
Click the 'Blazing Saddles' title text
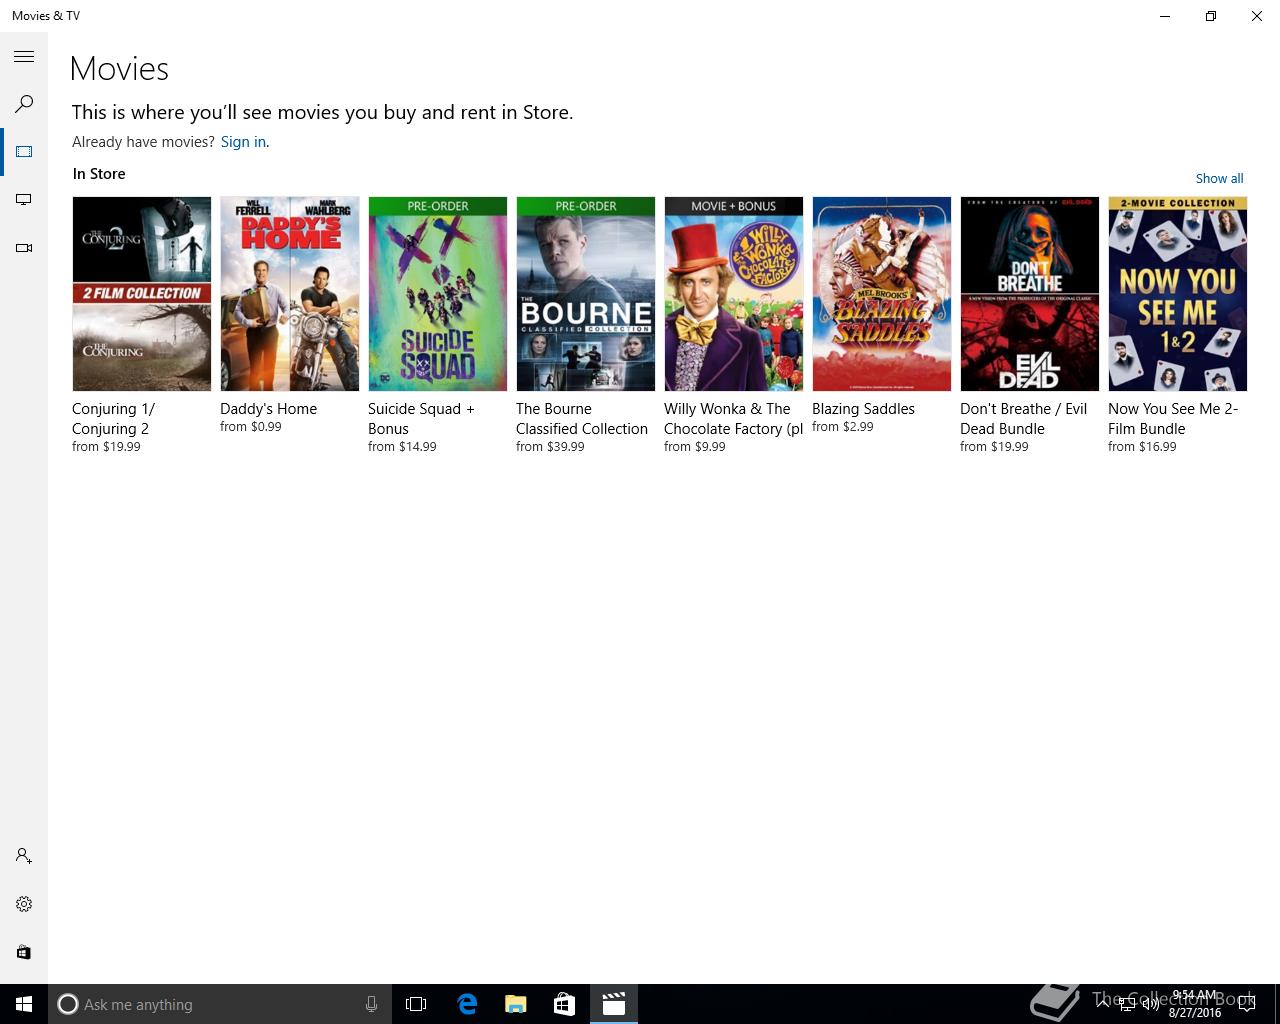[863, 409]
